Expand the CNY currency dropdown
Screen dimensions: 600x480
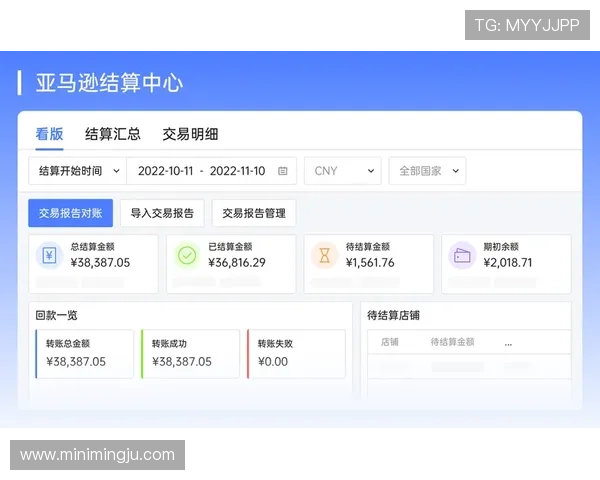click(343, 171)
